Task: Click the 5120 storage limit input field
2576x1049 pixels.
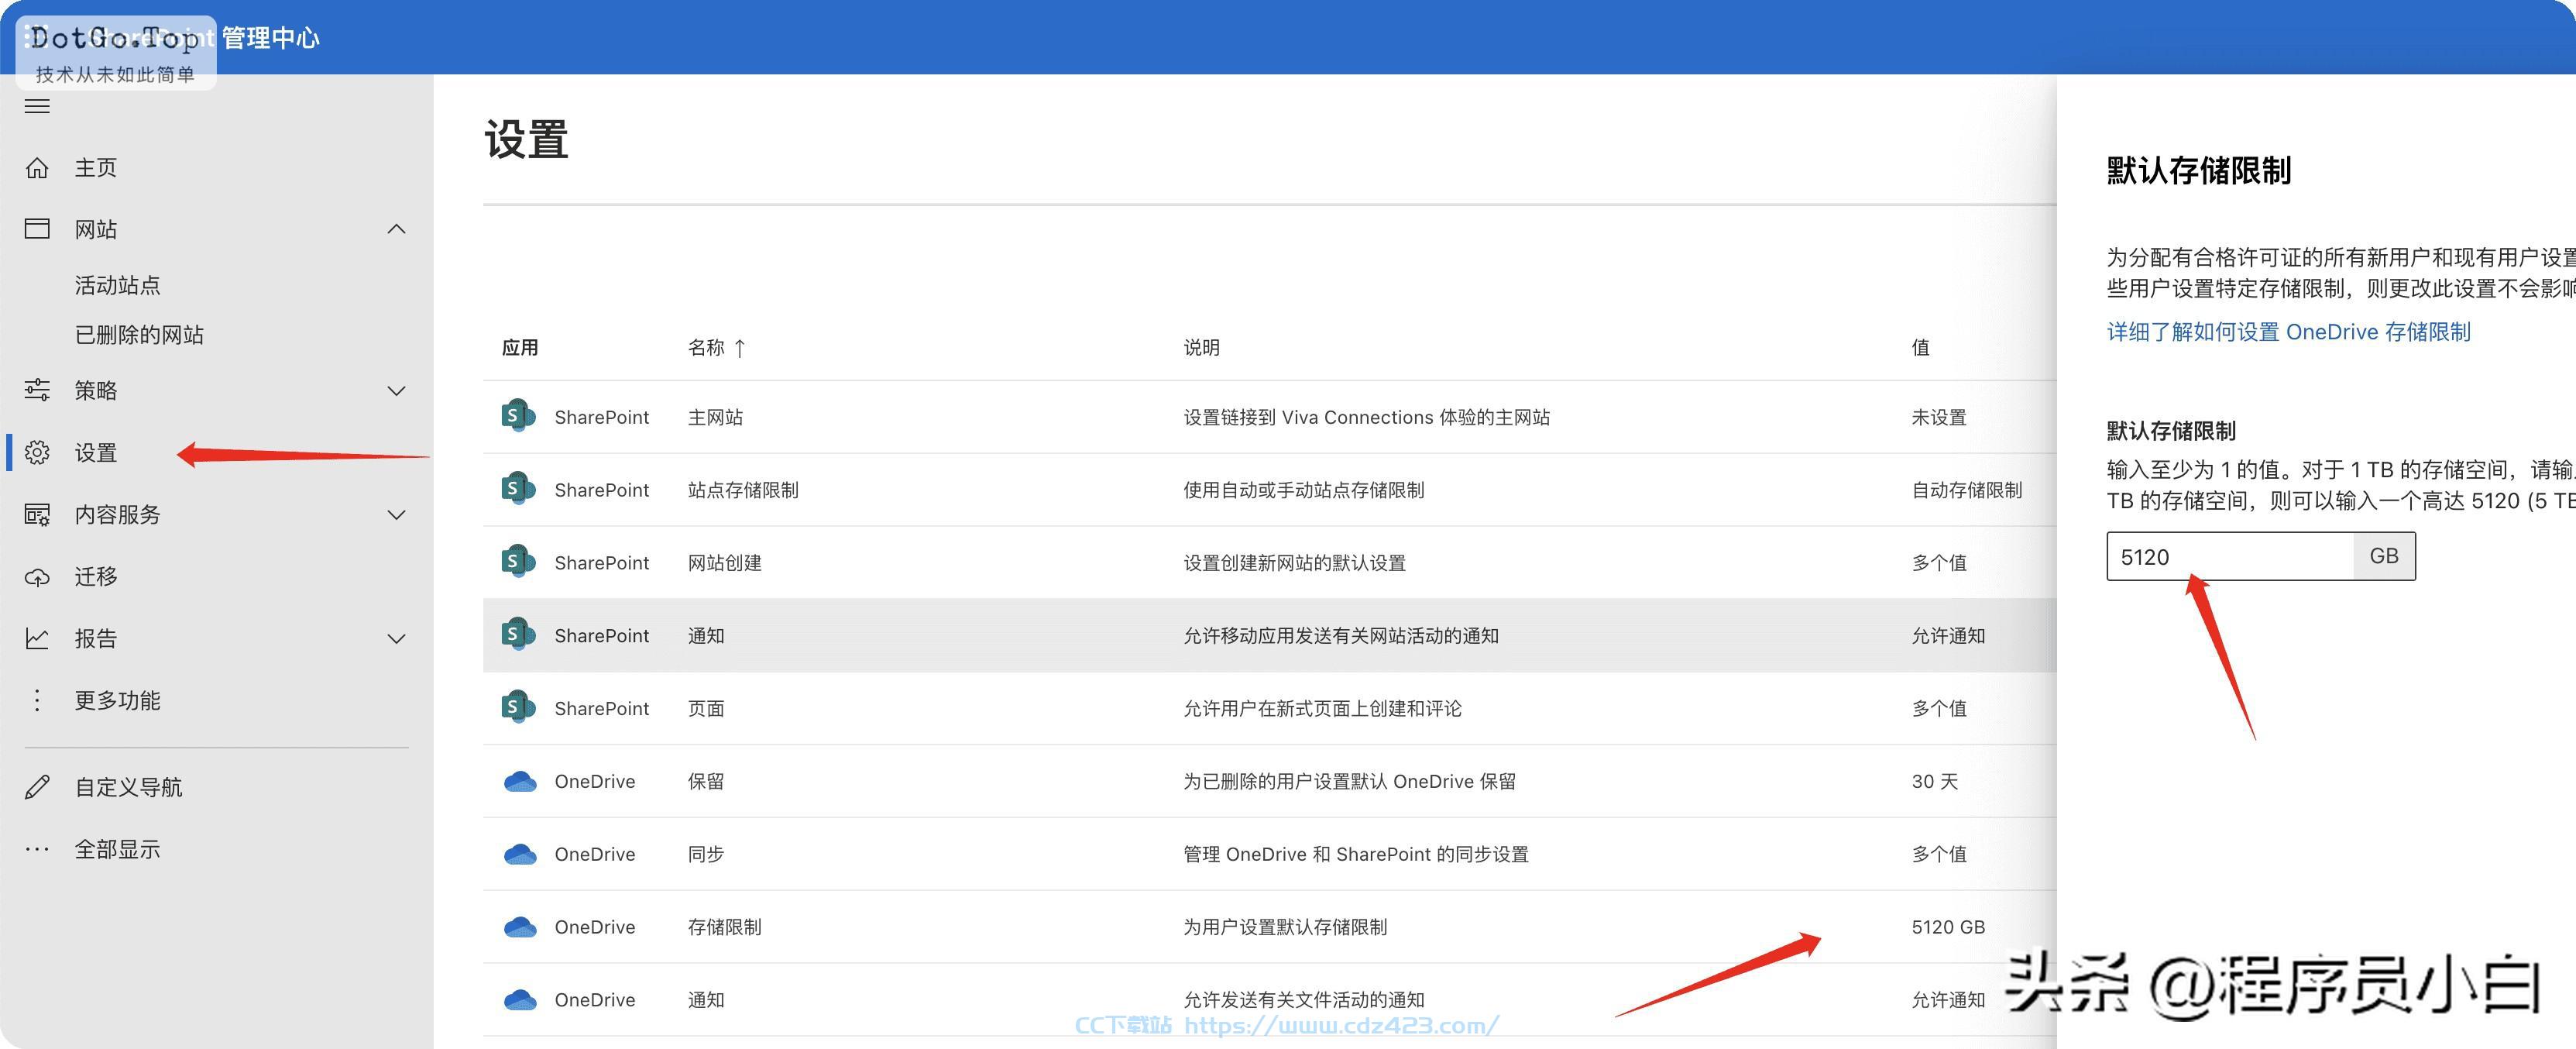Action: (2229, 556)
